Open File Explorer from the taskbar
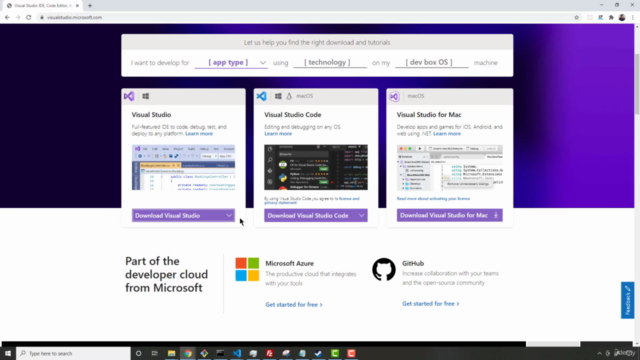640x360 pixels. (171, 353)
